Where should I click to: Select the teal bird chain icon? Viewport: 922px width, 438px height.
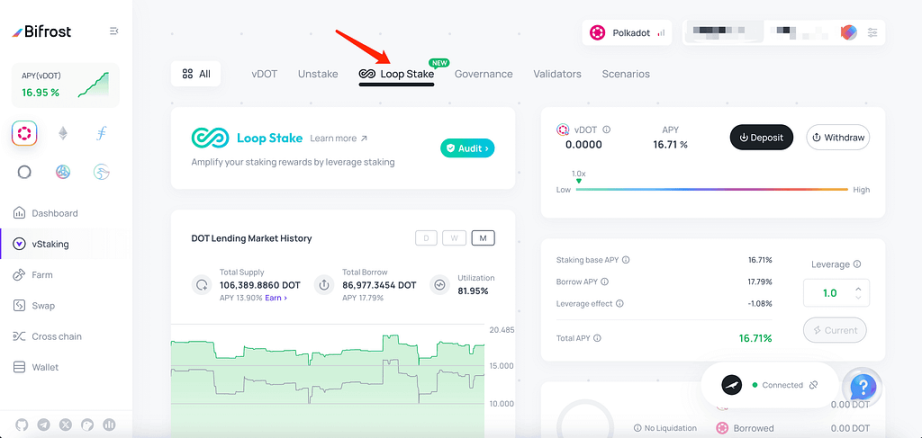(102, 172)
